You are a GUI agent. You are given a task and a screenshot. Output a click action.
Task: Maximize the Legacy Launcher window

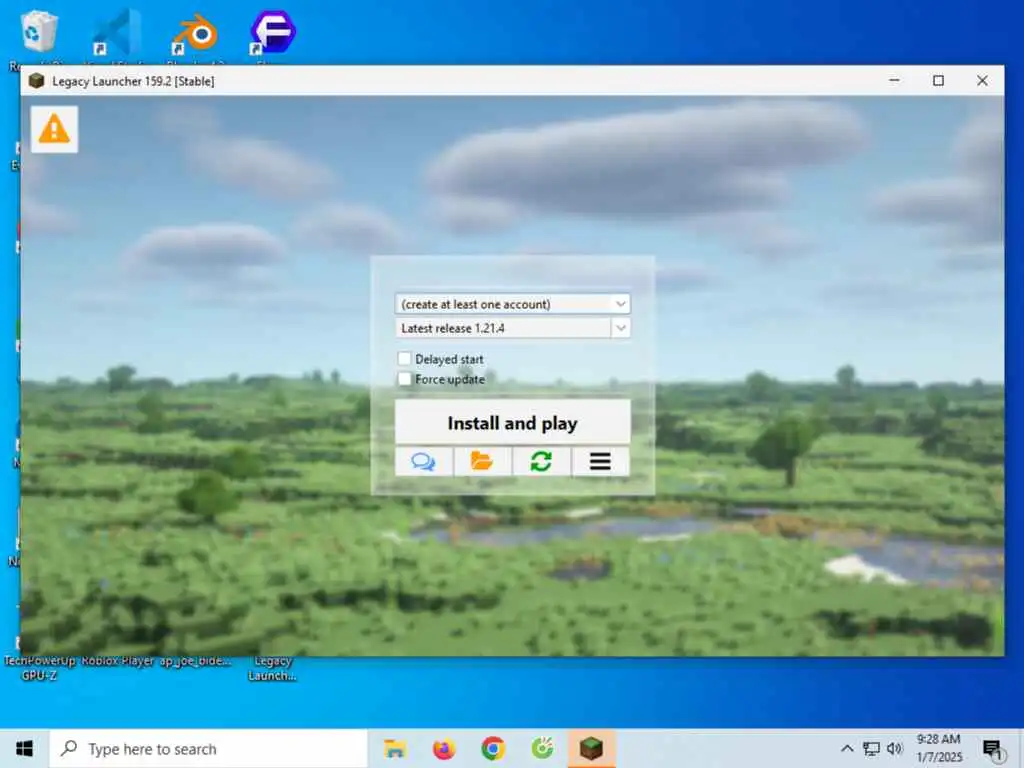click(938, 80)
